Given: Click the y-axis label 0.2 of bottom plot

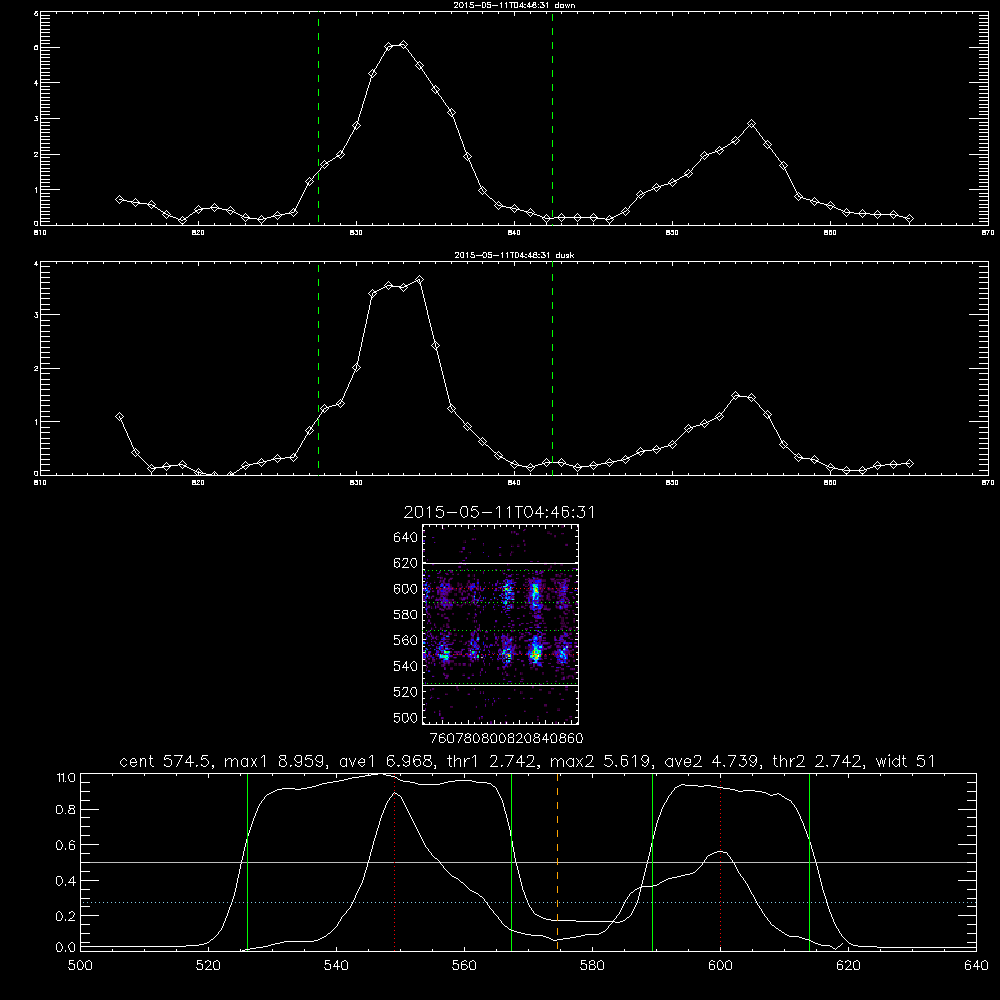Looking at the screenshot, I should click(66, 915).
